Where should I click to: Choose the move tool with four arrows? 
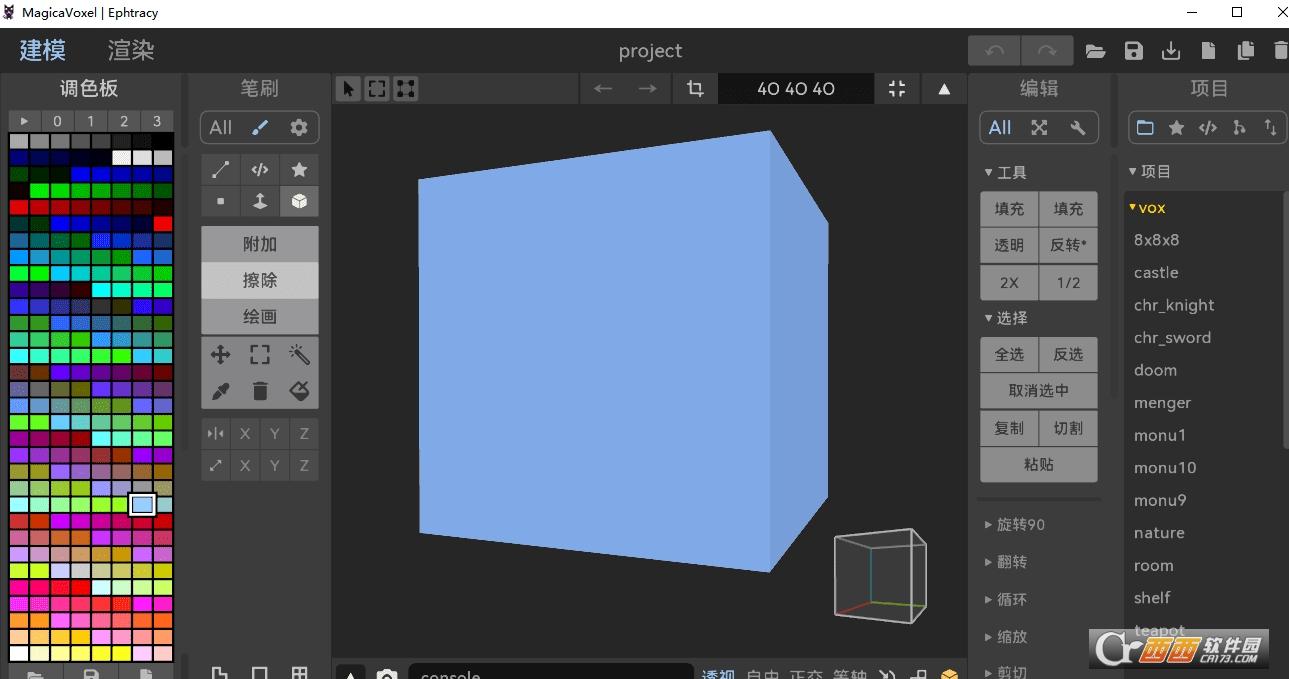pos(221,354)
